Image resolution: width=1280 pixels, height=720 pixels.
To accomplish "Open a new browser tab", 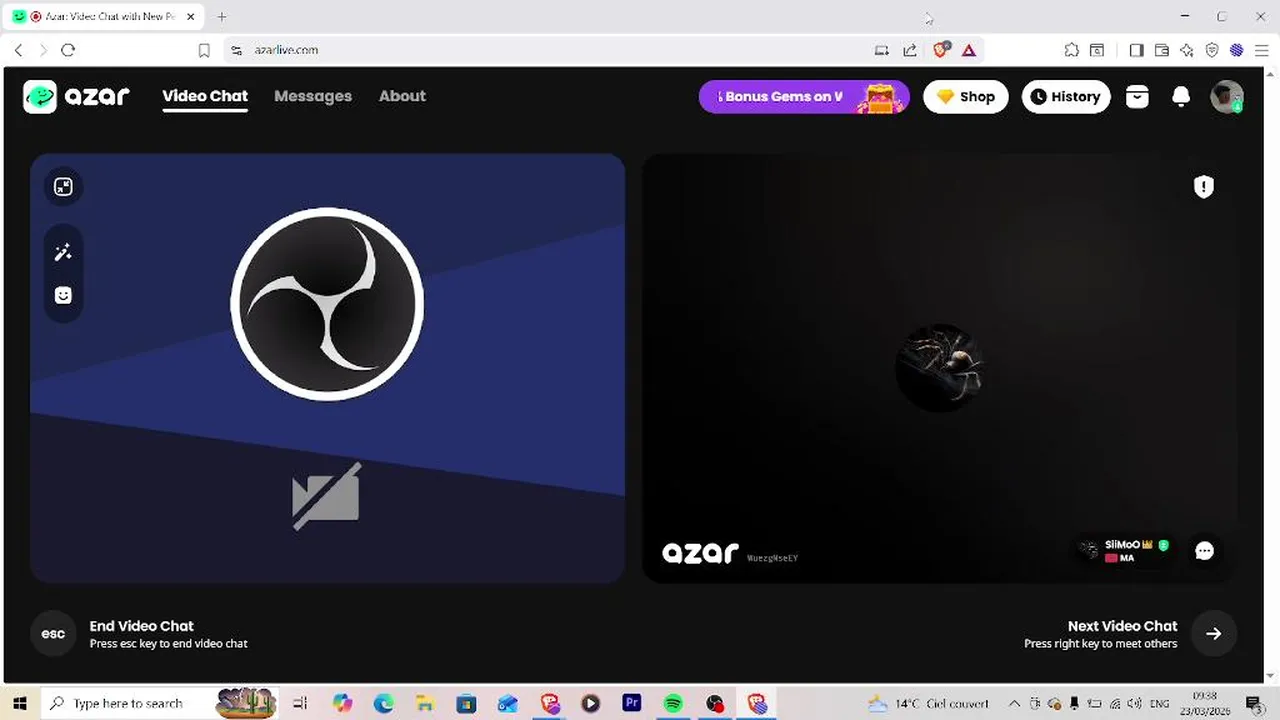I will coord(222,17).
